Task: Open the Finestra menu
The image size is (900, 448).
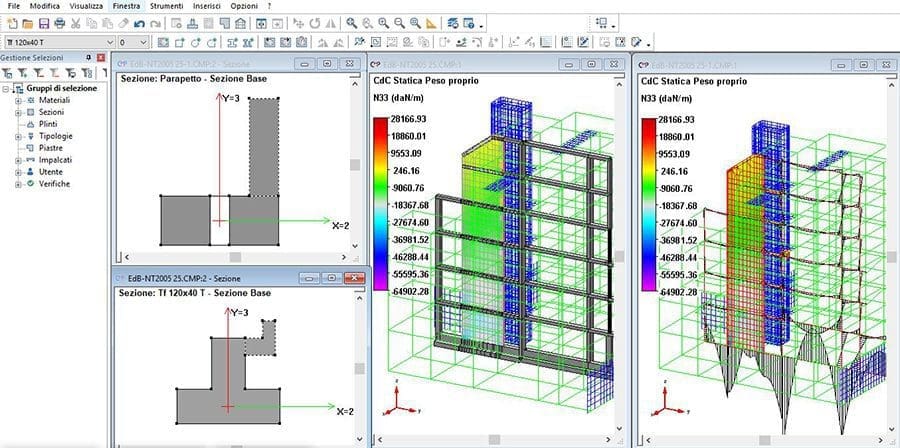Action: [126, 6]
